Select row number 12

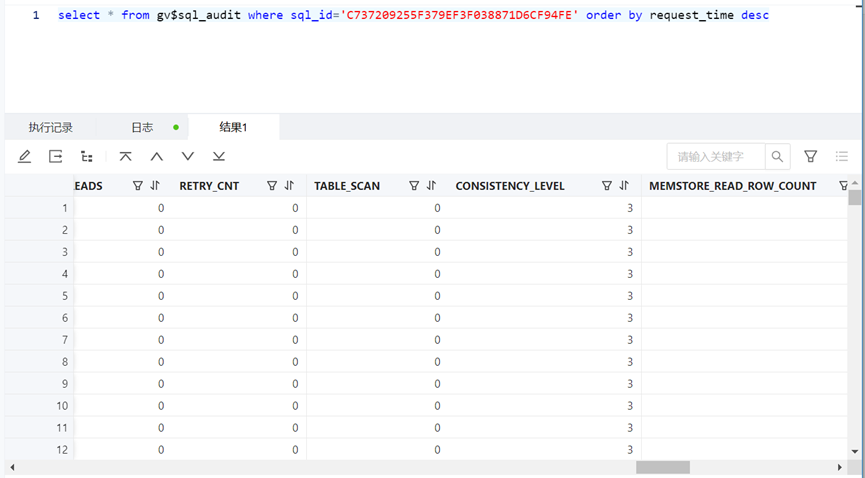pyautogui.click(x=62, y=450)
